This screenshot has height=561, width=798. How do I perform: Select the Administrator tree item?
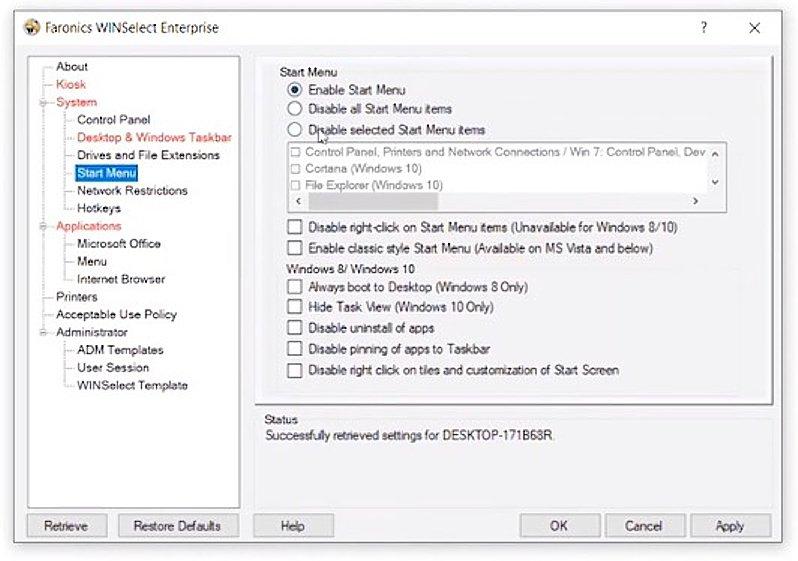92,332
